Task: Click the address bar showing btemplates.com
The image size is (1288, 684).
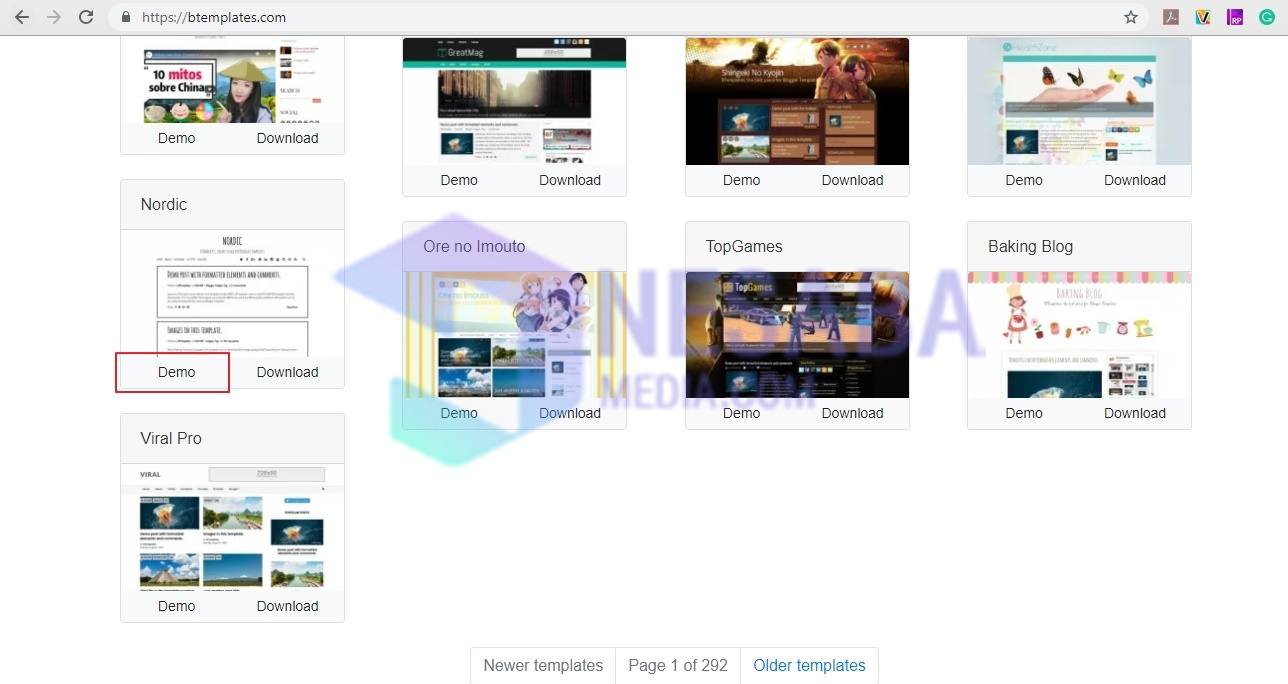Action: tap(600, 17)
